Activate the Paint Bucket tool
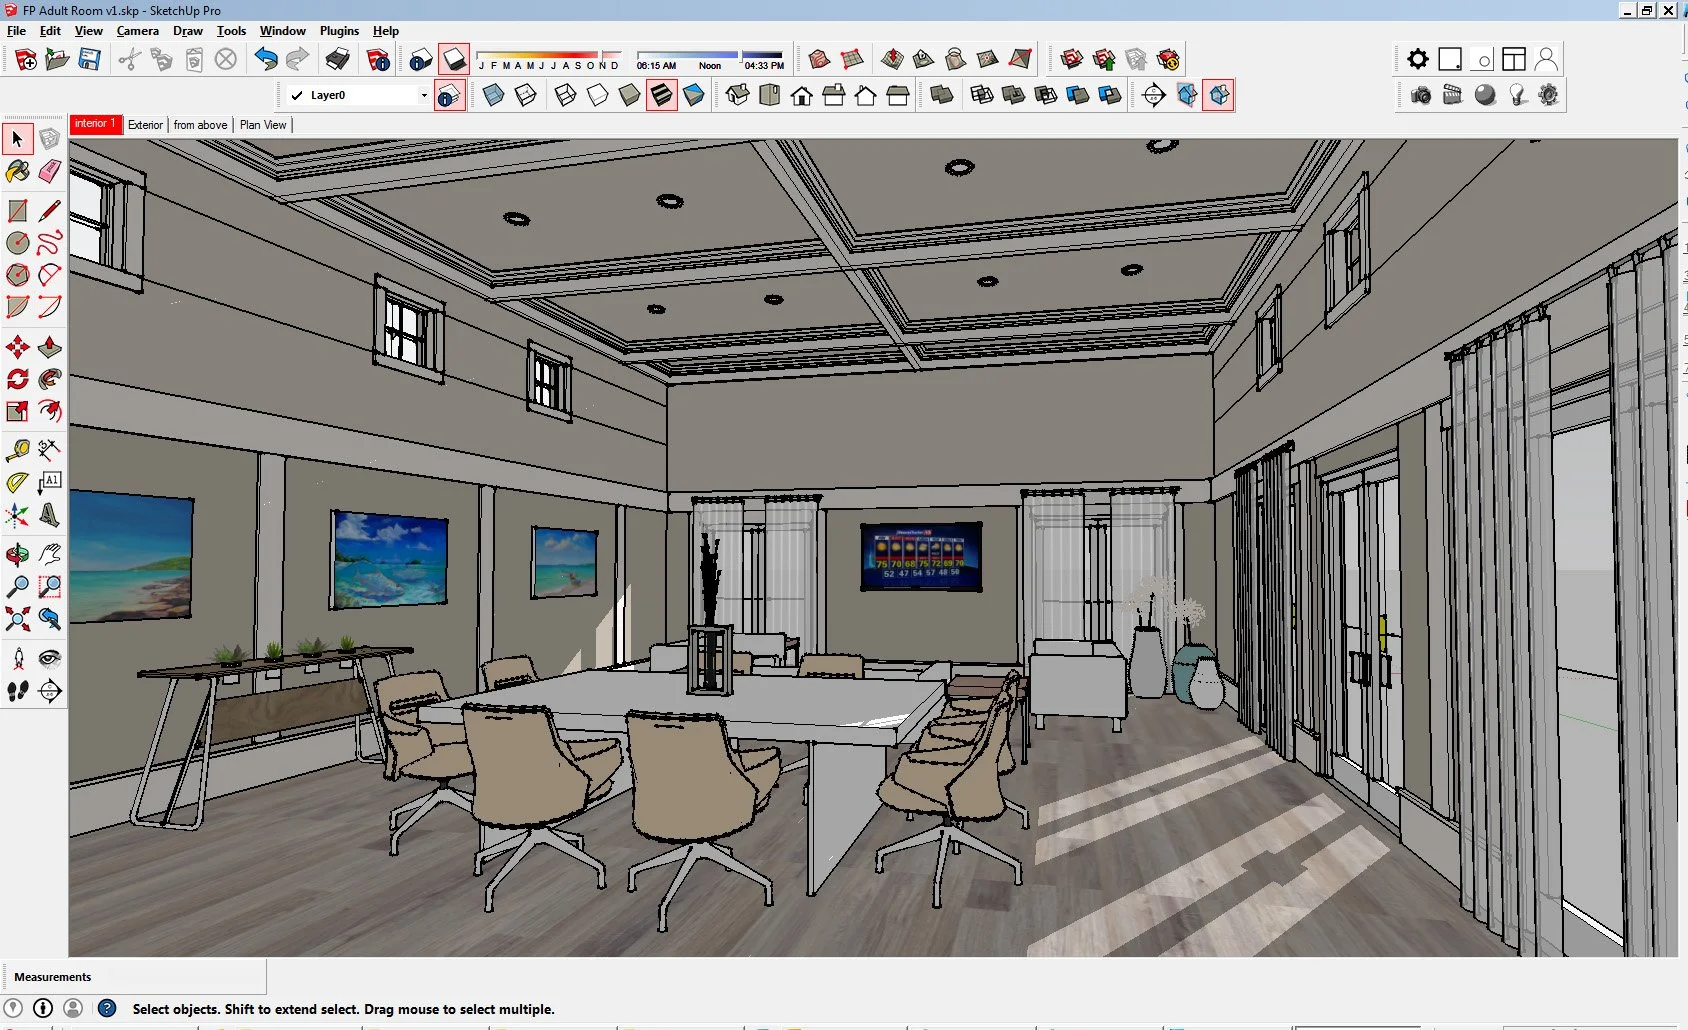 (17, 172)
